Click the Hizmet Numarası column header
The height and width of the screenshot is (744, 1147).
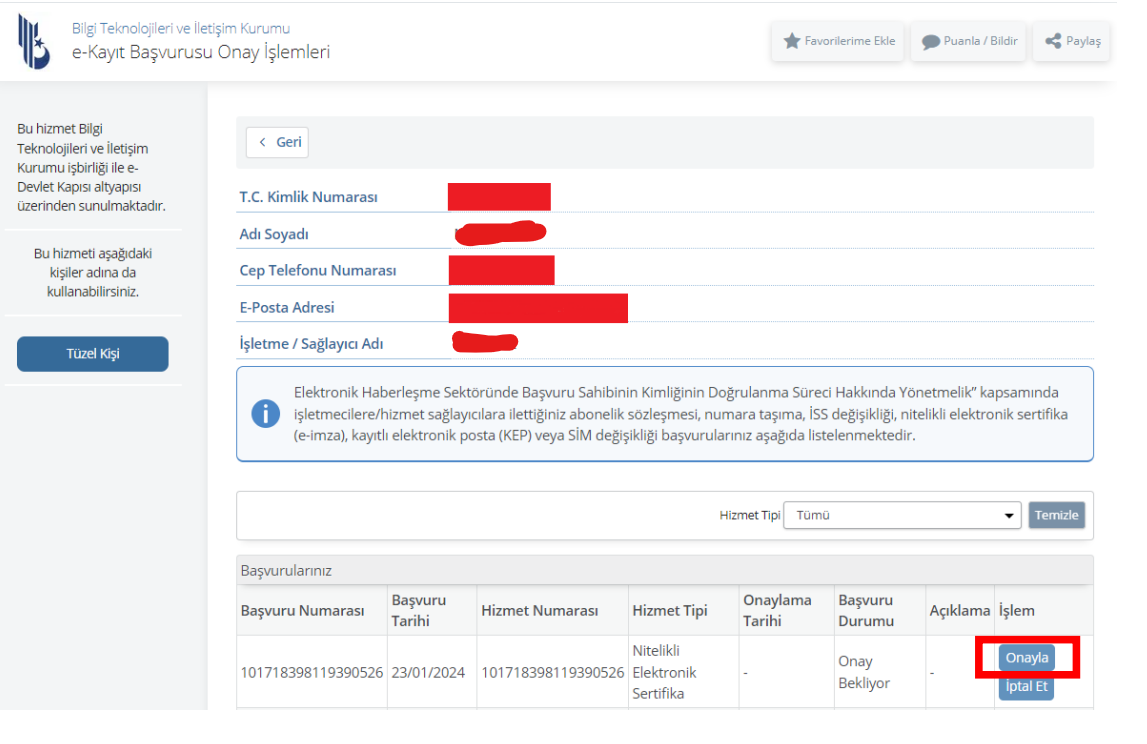tap(539, 611)
